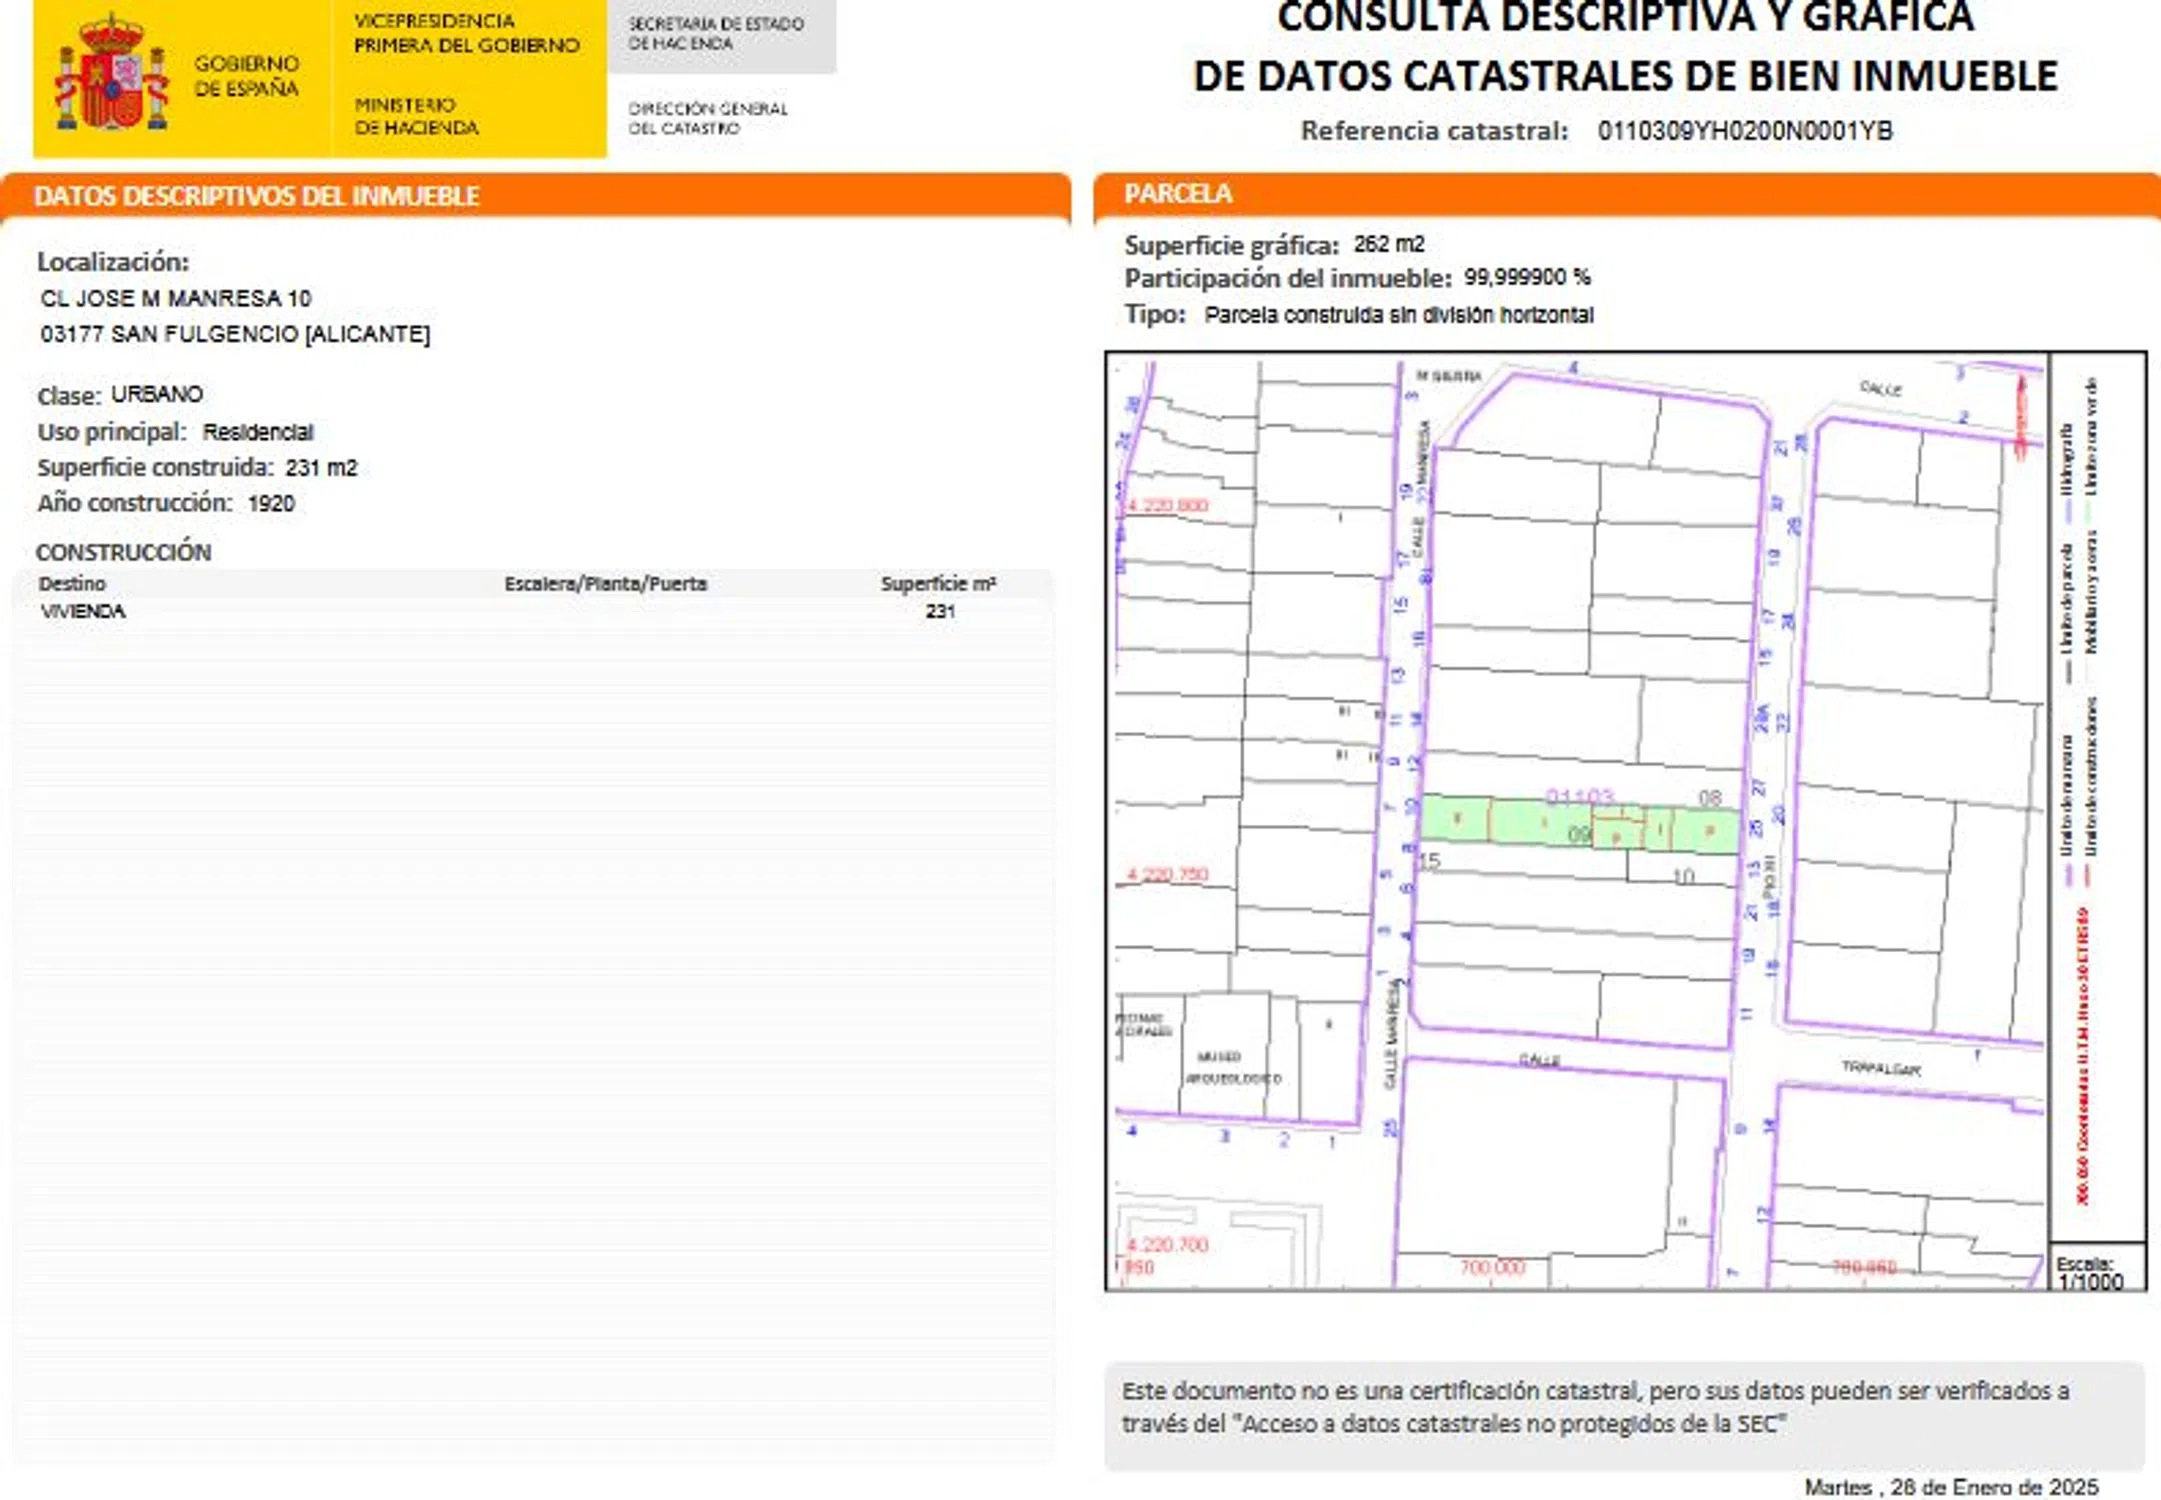This screenshot has width=2161, height=1500.
Task: Click the Dirección General del Catastro label
Action: [x=707, y=117]
